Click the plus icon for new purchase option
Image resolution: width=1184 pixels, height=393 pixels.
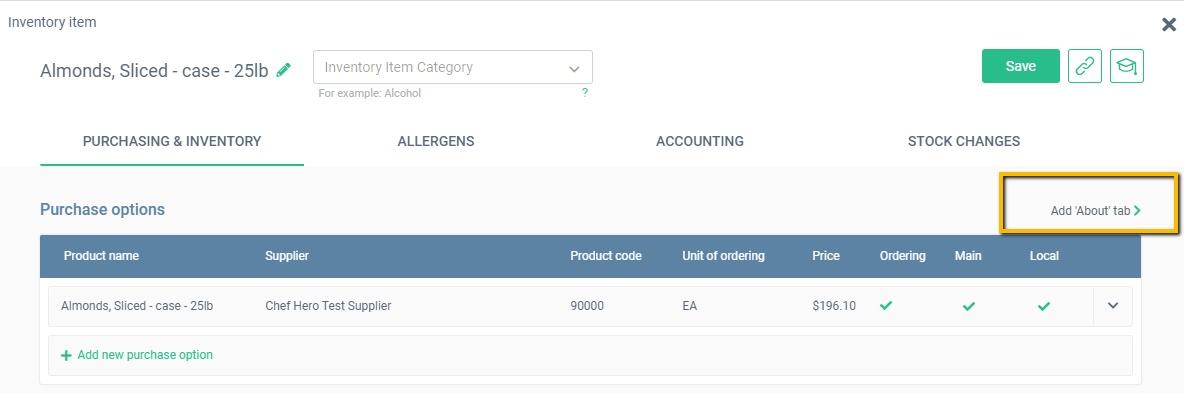click(66, 355)
